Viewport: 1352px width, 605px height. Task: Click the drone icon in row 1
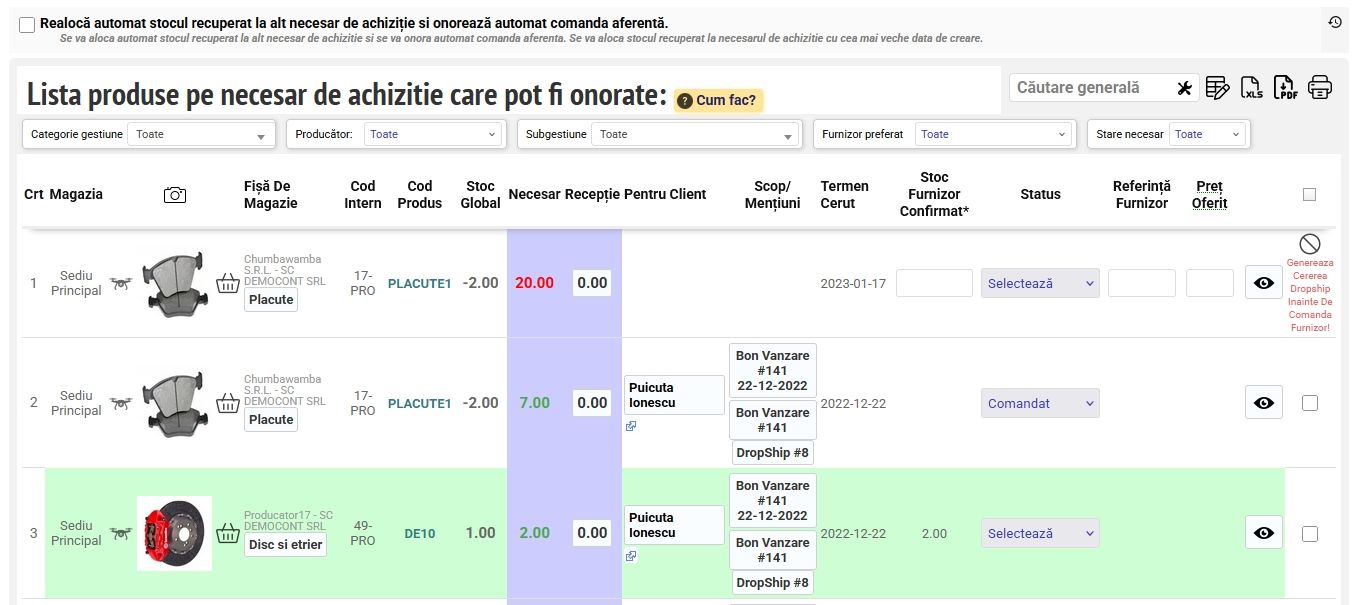coord(121,283)
